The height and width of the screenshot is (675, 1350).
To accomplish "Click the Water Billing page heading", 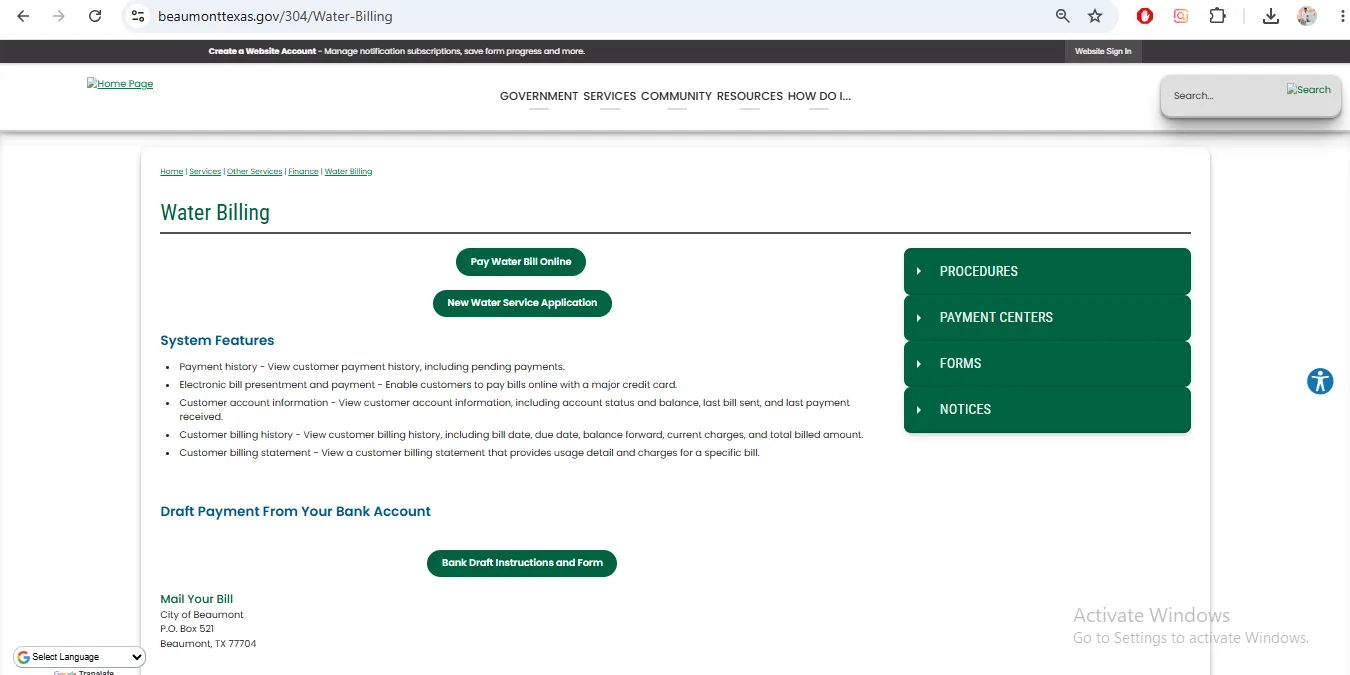I will (x=215, y=213).
